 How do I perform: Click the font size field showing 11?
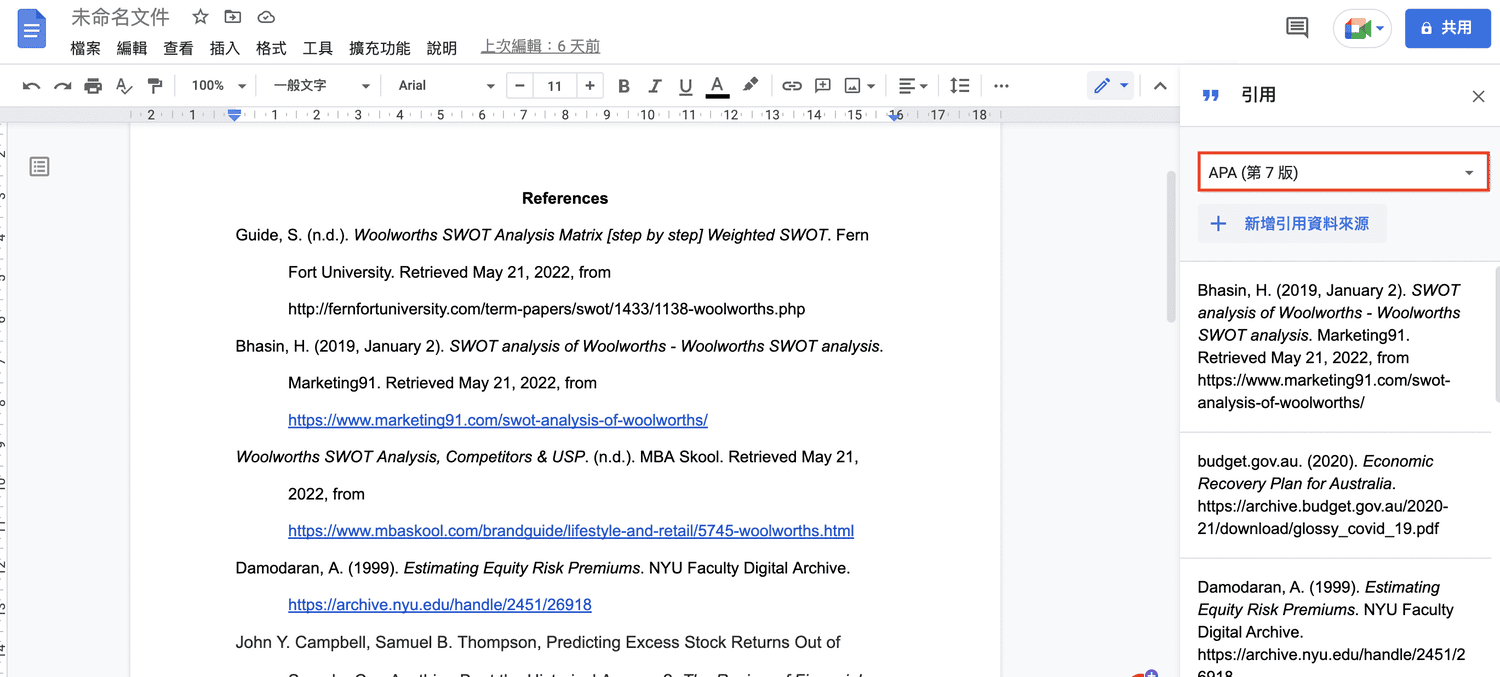tap(555, 86)
